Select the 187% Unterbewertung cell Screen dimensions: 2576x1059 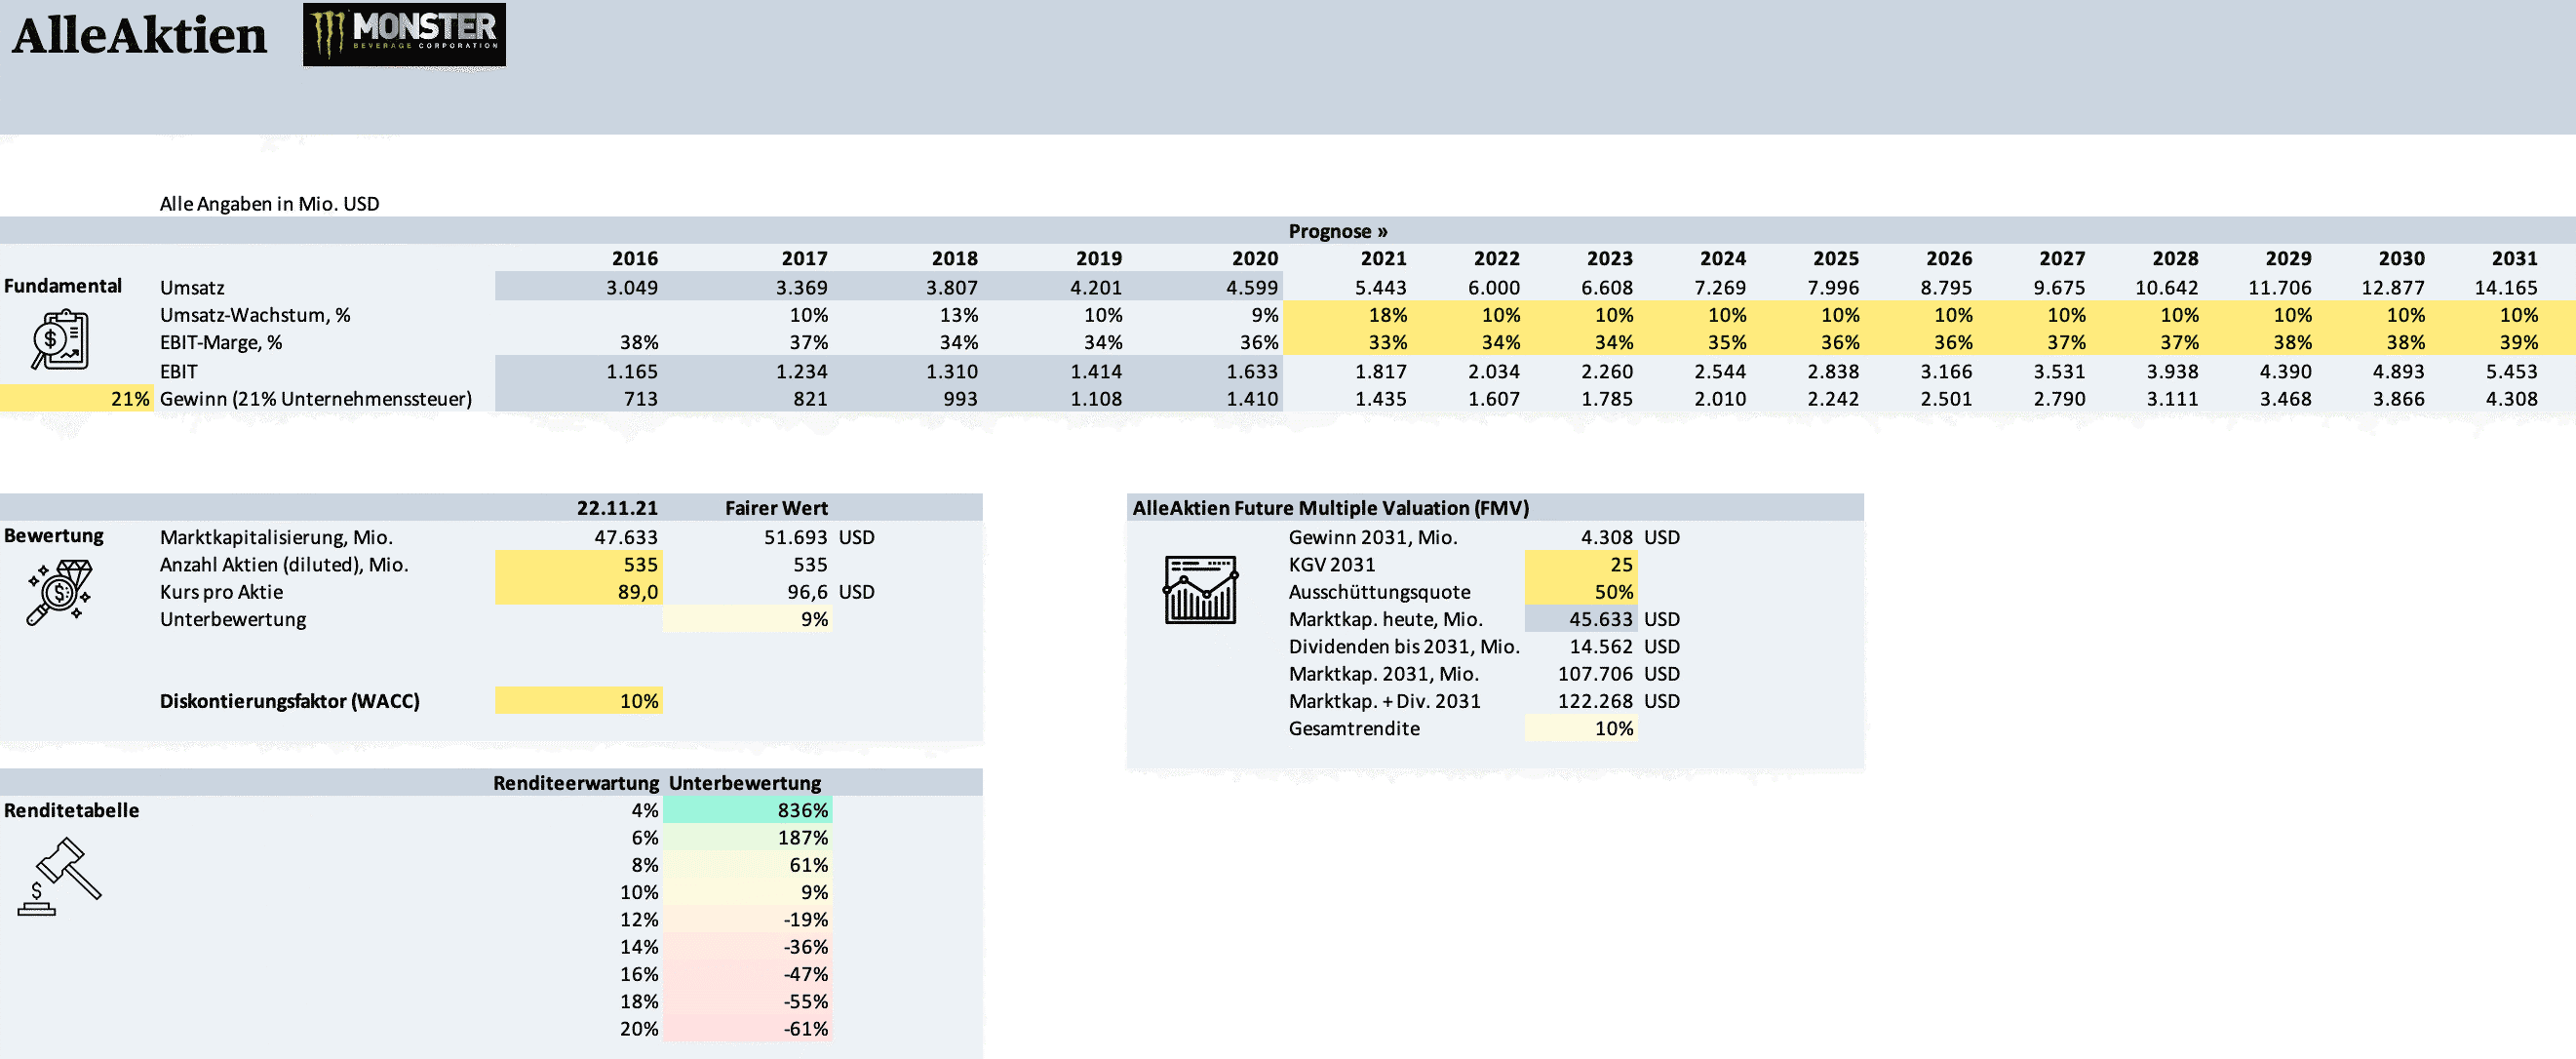[x=748, y=837]
